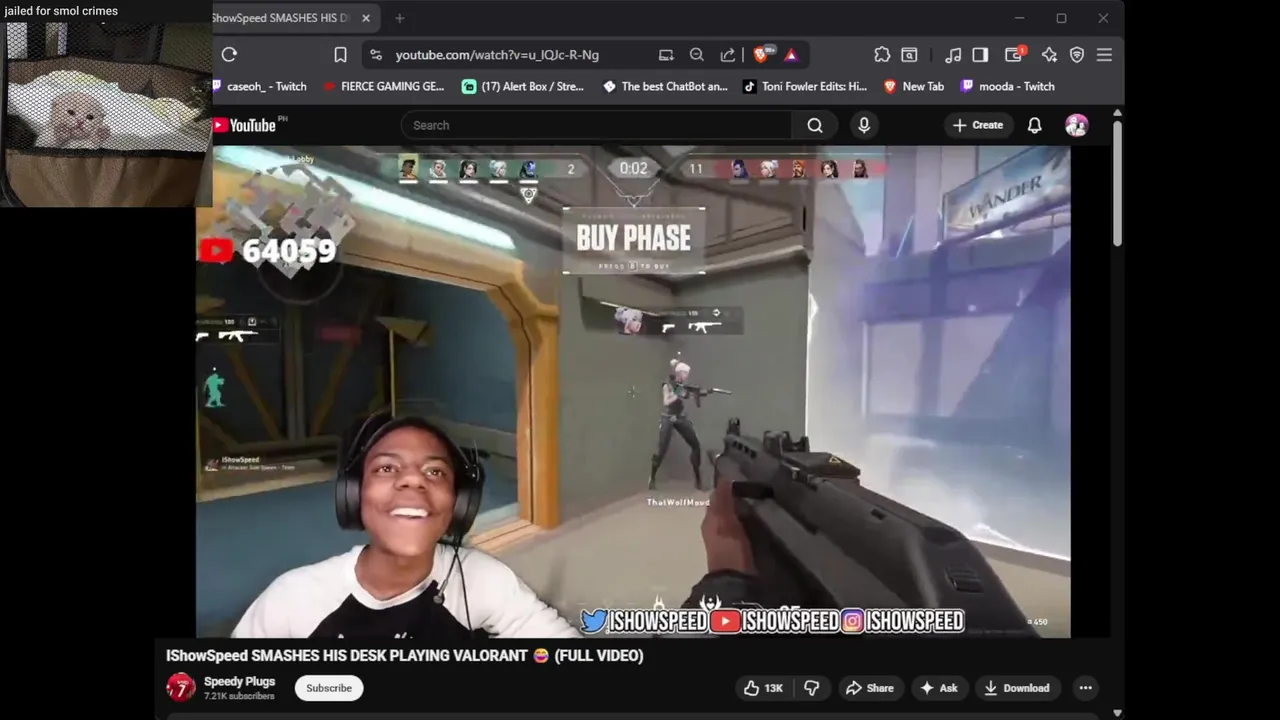Open the Speedy Plugs channel name

[x=239, y=681]
